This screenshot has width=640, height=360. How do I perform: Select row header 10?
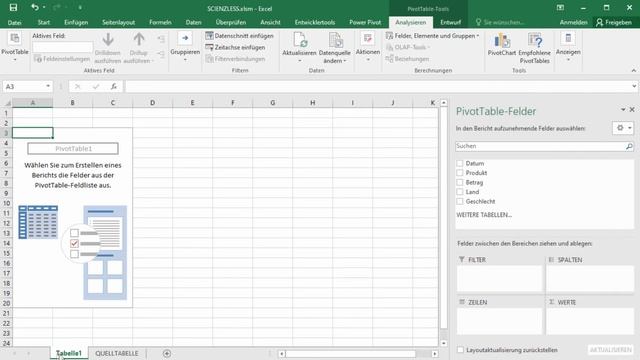6,203
